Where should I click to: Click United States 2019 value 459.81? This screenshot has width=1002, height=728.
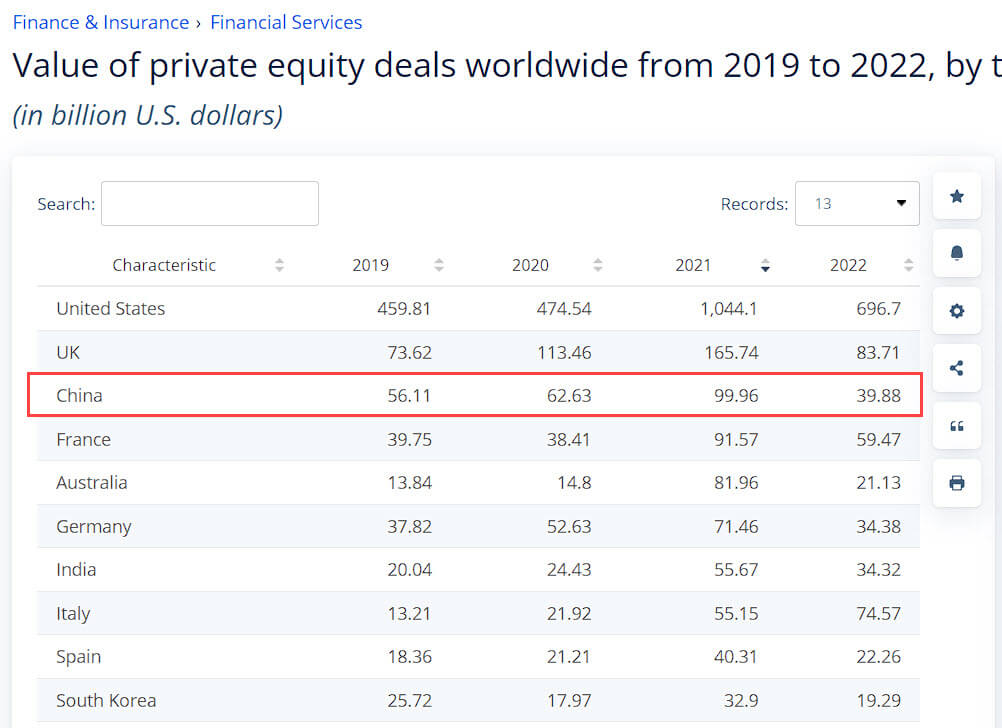tap(404, 309)
